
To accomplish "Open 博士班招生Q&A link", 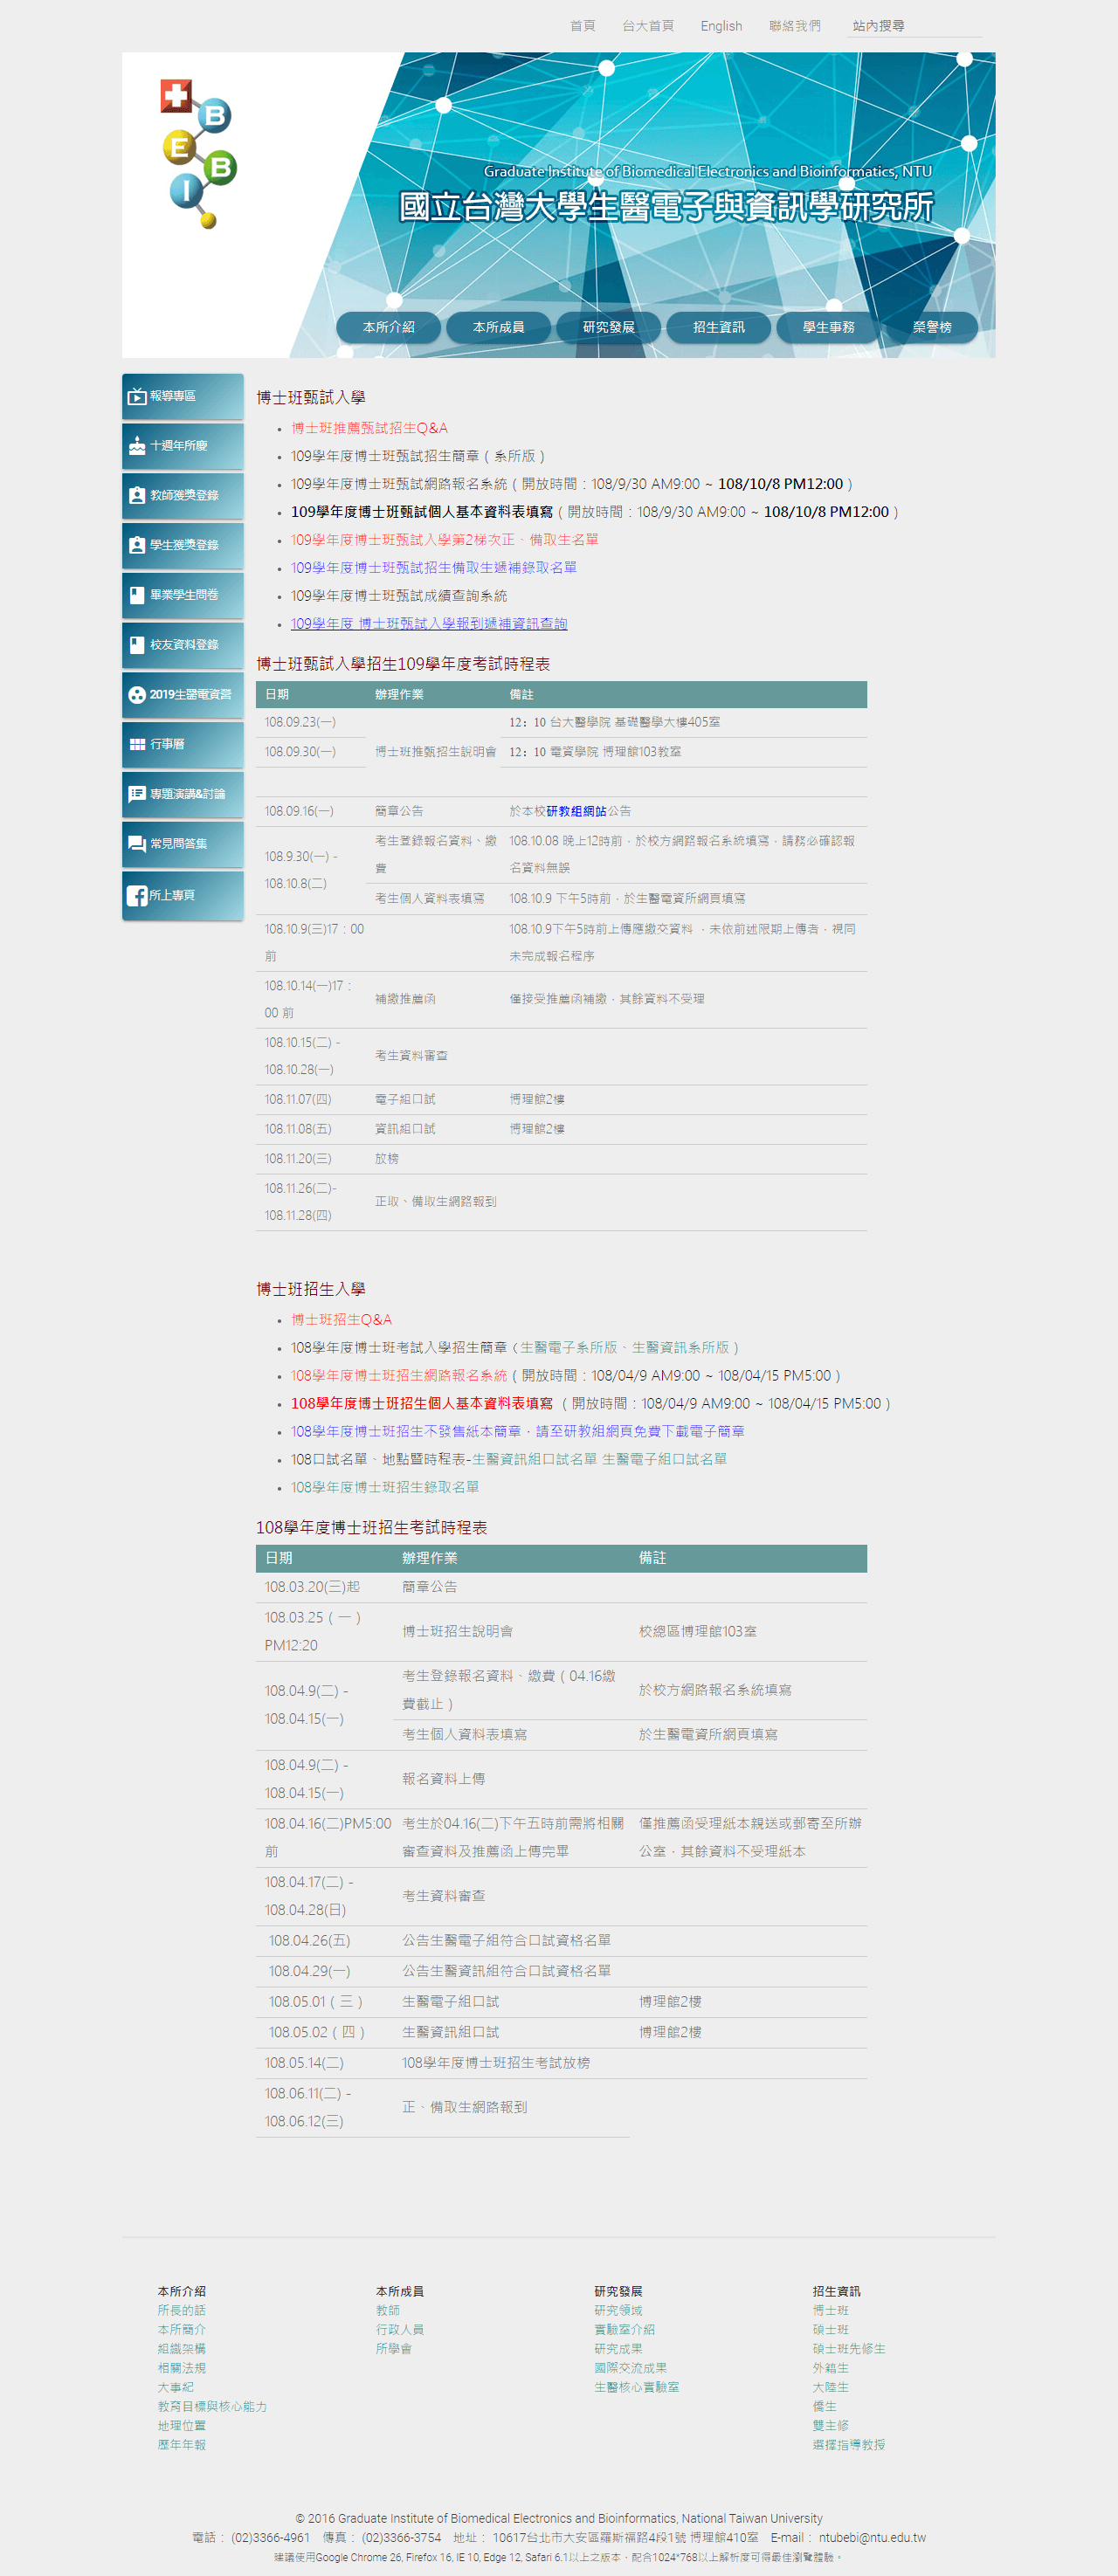I will [x=341, y=1320].
